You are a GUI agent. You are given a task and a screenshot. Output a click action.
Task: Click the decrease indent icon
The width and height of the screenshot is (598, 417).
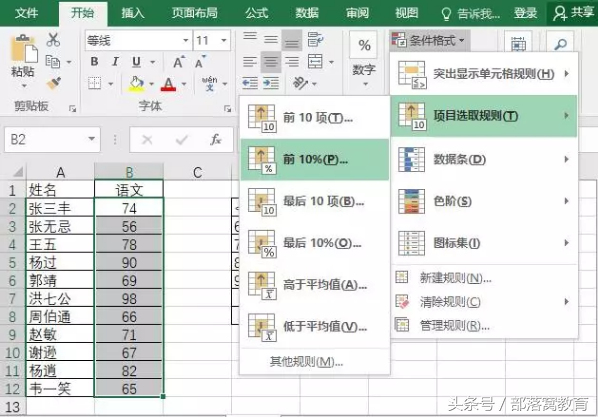(x=250, y=83)
